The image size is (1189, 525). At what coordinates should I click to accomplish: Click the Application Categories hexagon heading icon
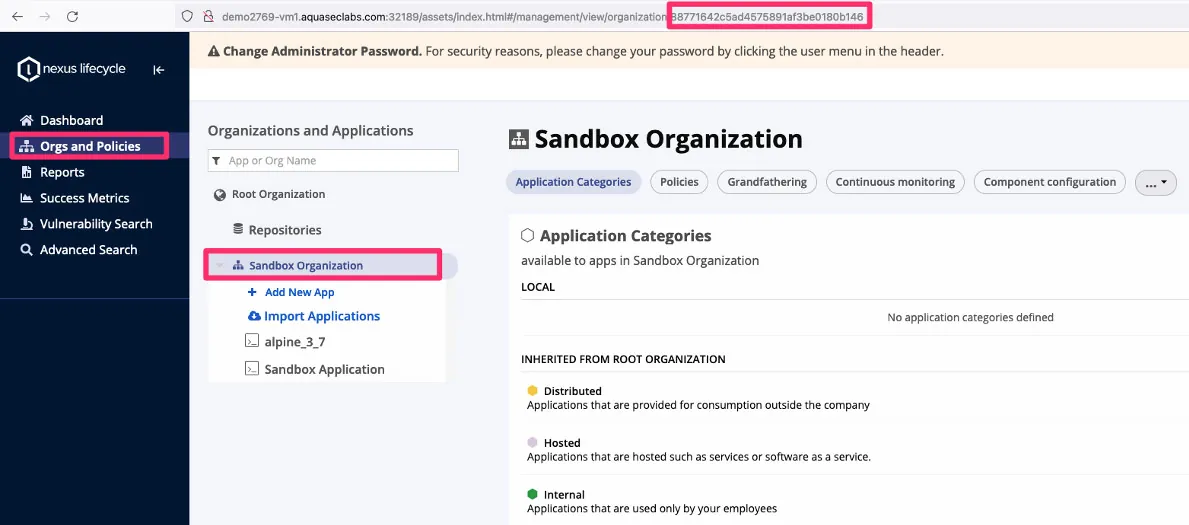(x=528, y=235)
